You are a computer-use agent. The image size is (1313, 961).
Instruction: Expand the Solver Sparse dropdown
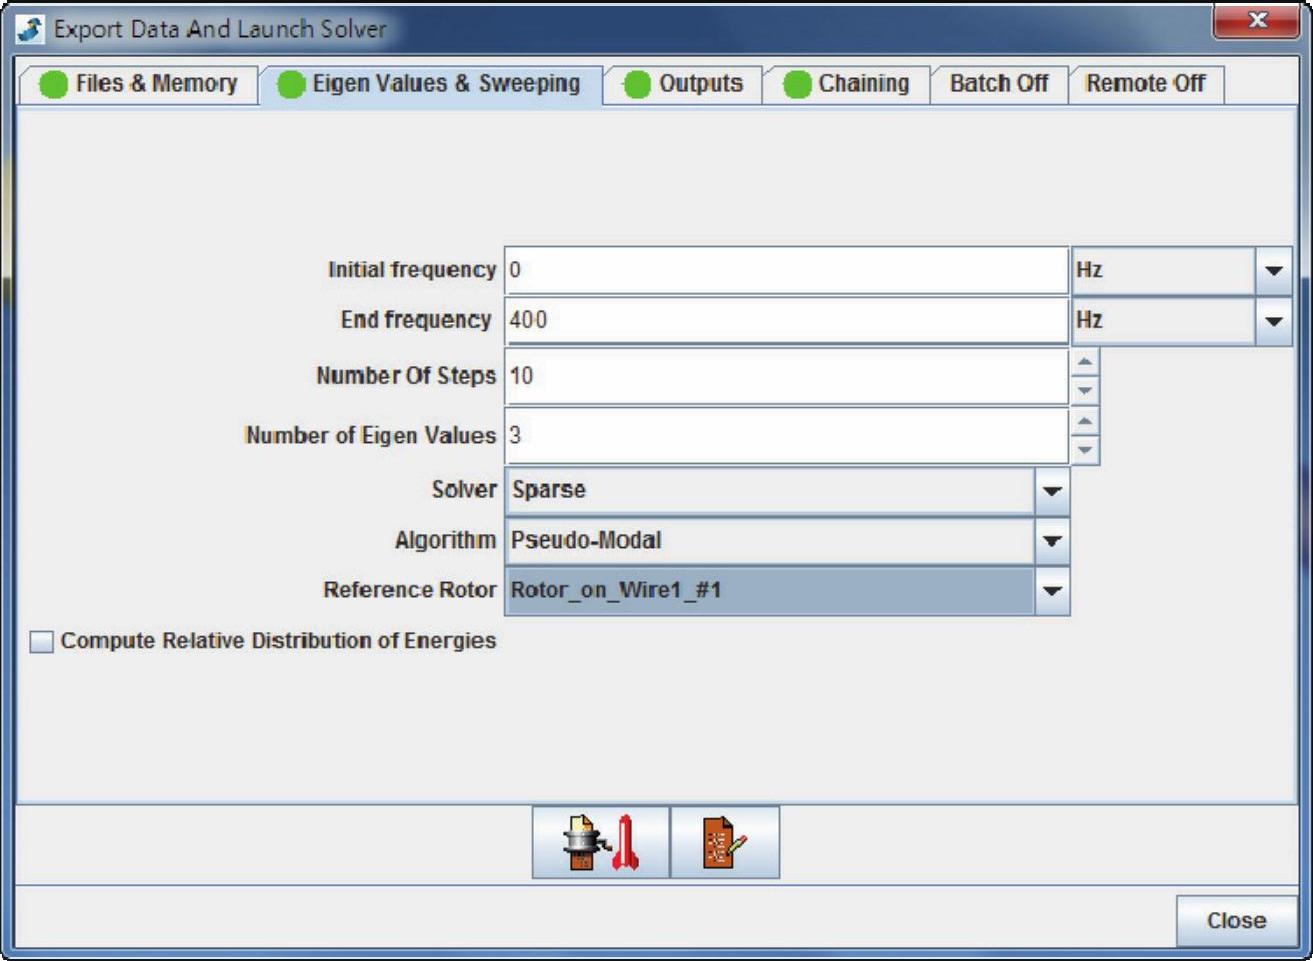coord(1051,491)
